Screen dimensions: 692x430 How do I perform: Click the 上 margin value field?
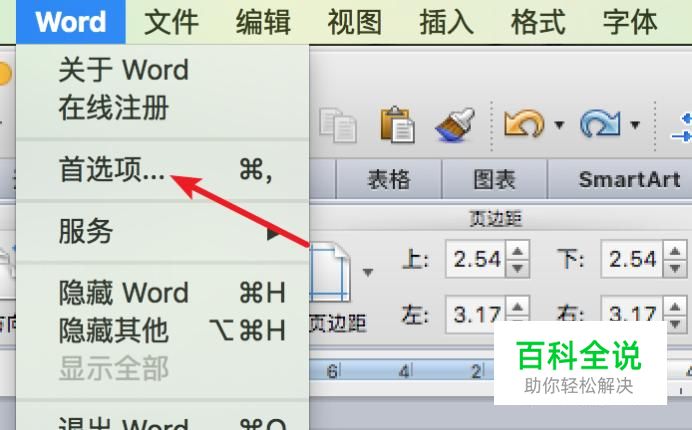(476, 259)
